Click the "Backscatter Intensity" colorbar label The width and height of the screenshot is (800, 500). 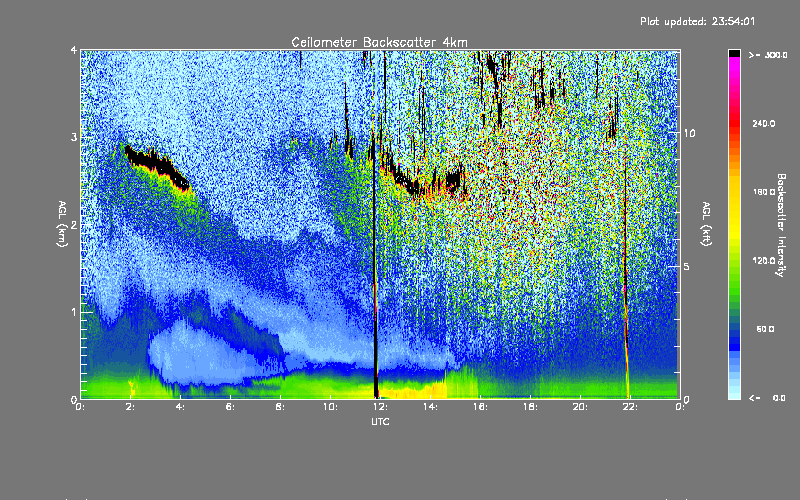point(781,225)
